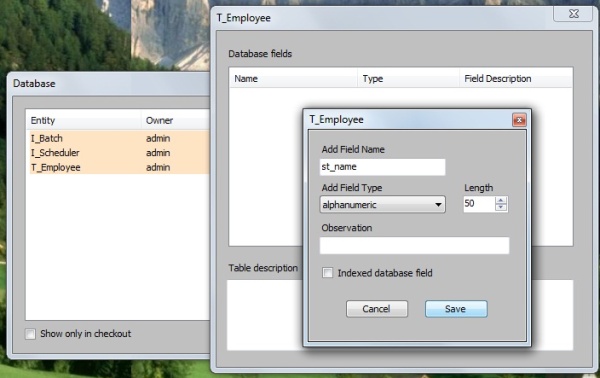Click the Add Field Name input box
The height and width of the screenshot is (378, 600).
[382, 167]
